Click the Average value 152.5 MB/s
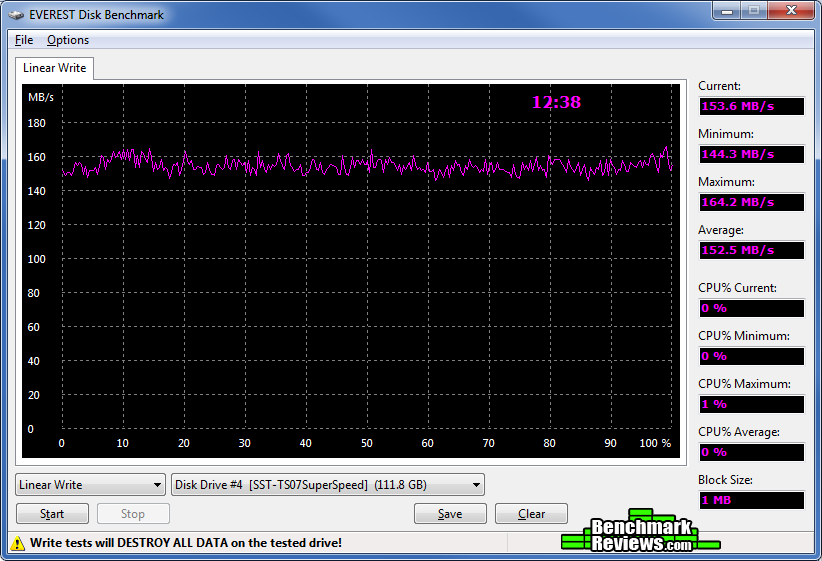Image resolution: width=822 pixels, height=561 pixels. click(752, 250)
